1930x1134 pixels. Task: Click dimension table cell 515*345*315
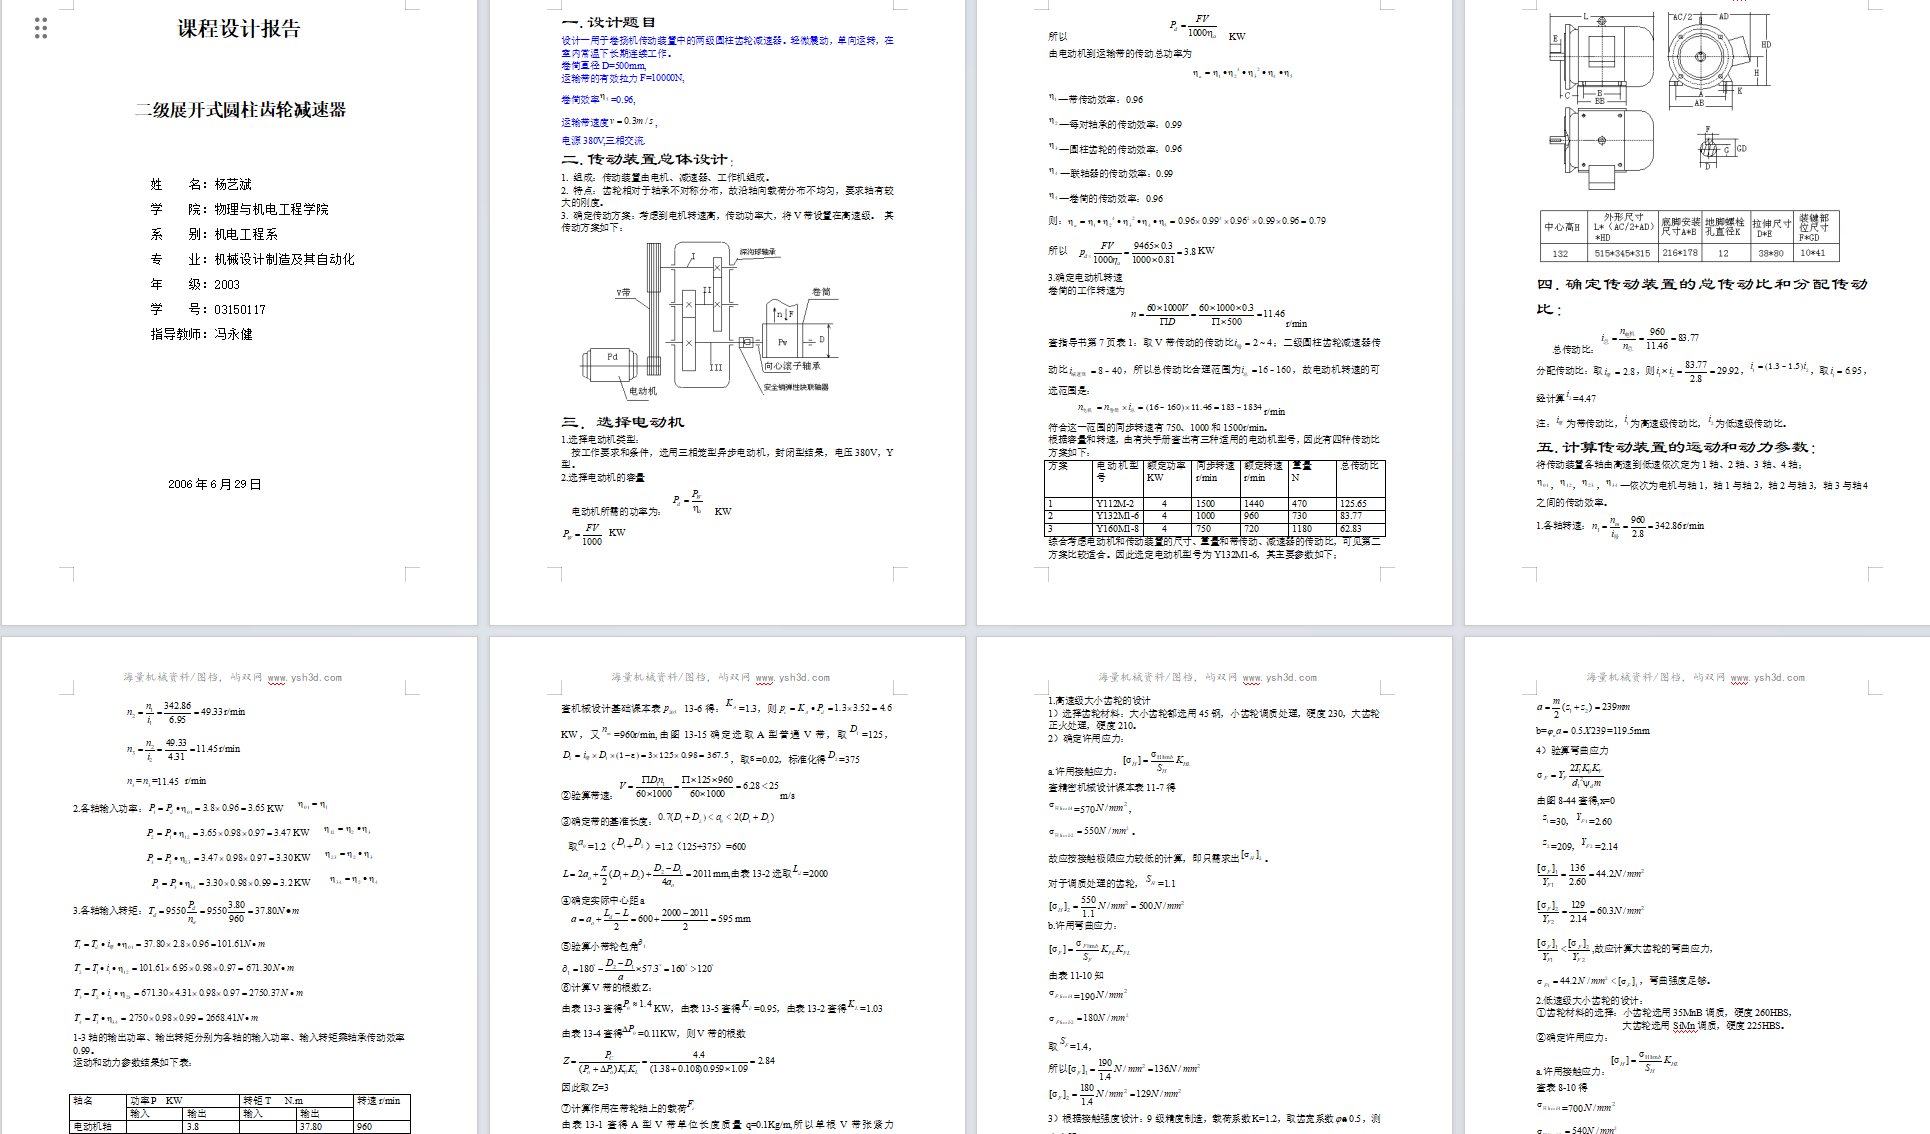tap(1622, 253)
